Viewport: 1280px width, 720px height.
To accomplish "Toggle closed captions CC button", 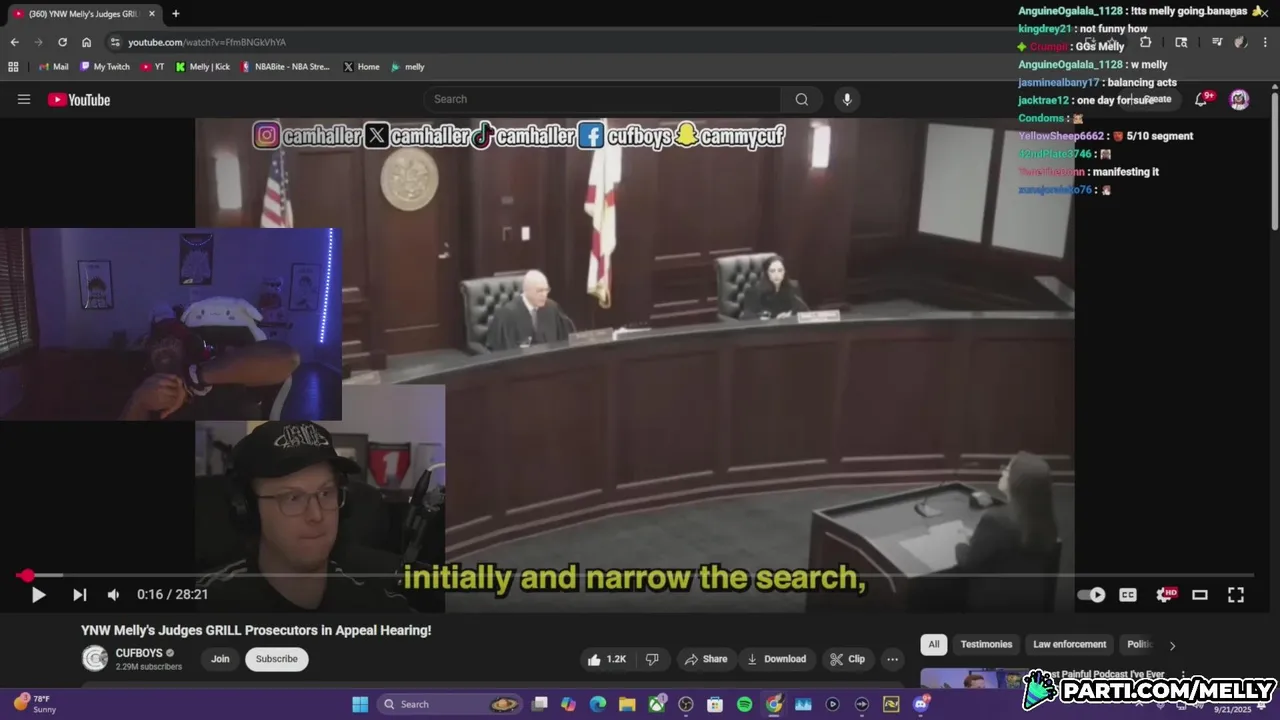I will 1128,595.
